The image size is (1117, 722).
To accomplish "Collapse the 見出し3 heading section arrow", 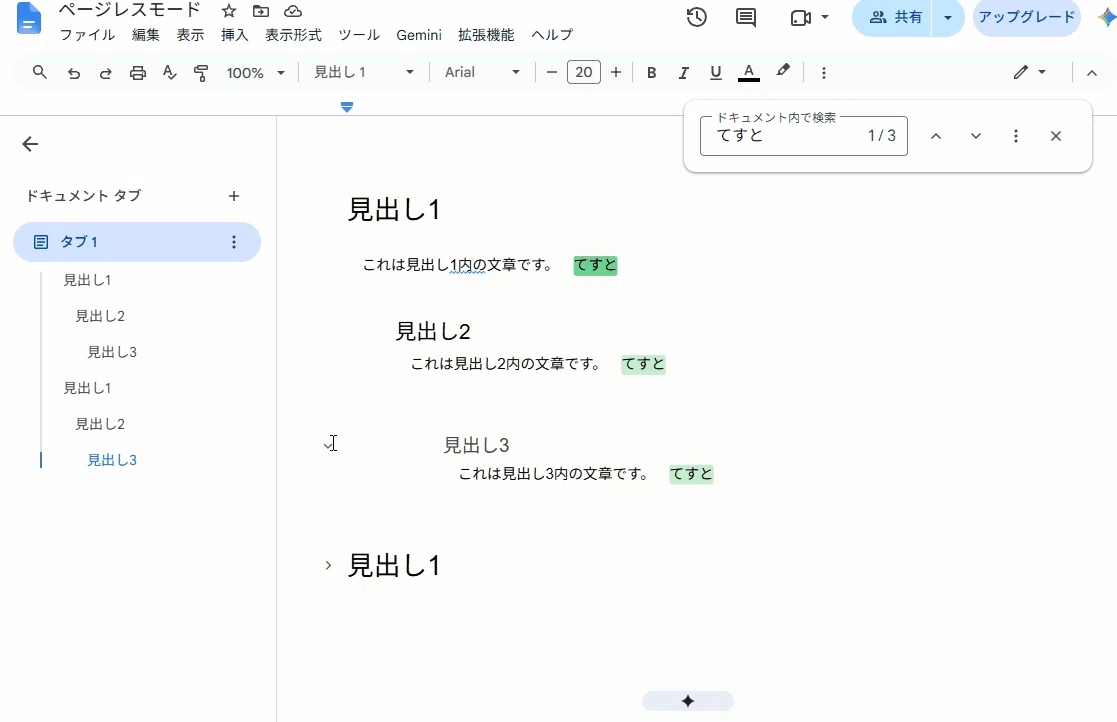I will 327,444.
